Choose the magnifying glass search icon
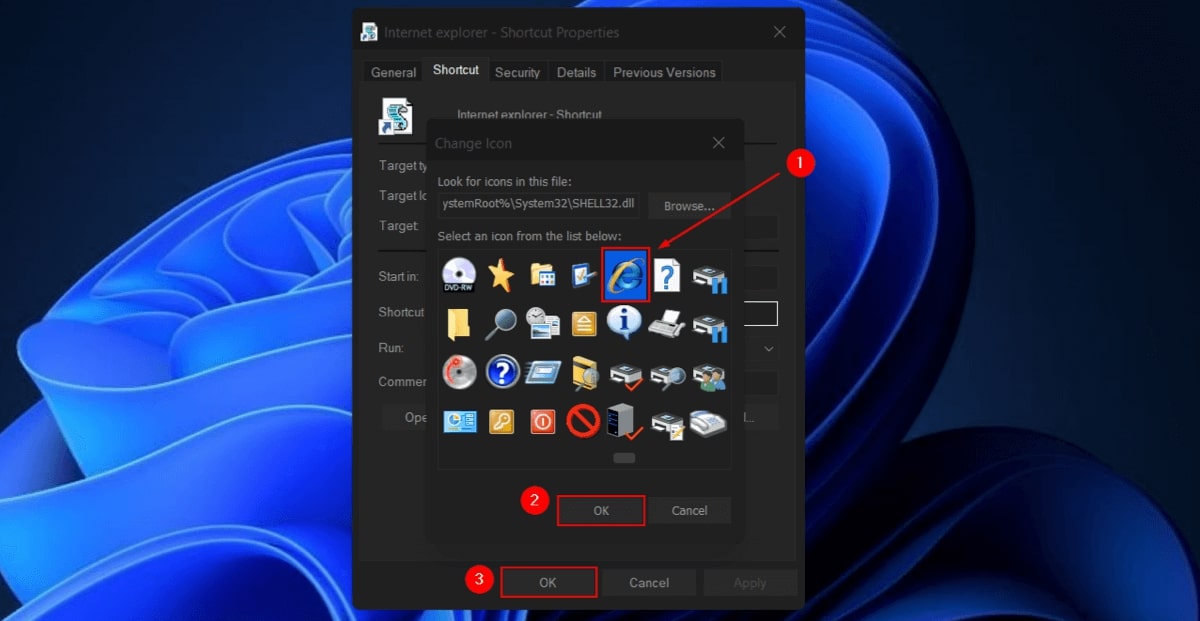The height and width of the screenshot is (621, 1200). [x=502, y=323]
